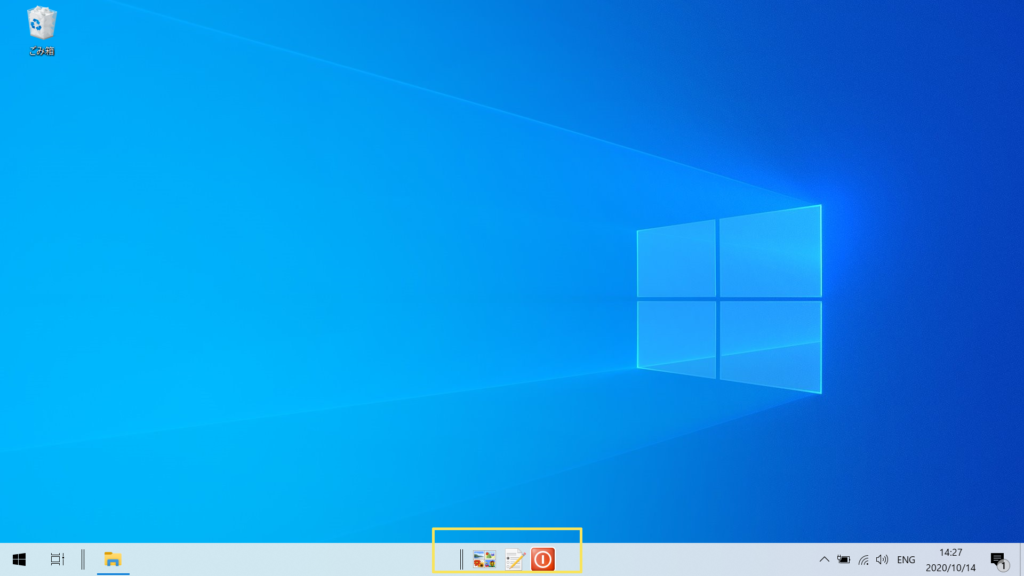Check battery status in the system tray
Screen dimensions: 1024x576
844,560
